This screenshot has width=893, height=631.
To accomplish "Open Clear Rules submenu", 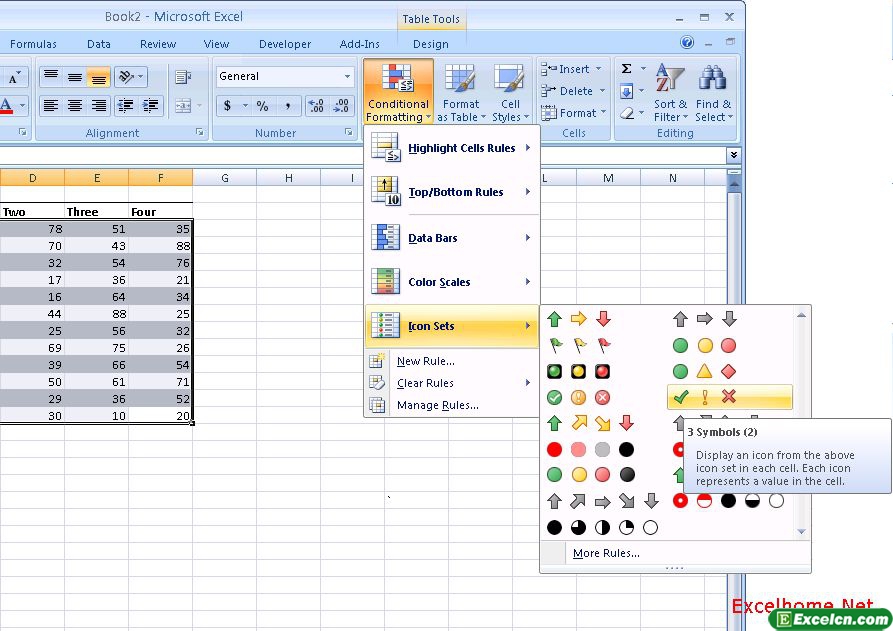I will (452, 383).
